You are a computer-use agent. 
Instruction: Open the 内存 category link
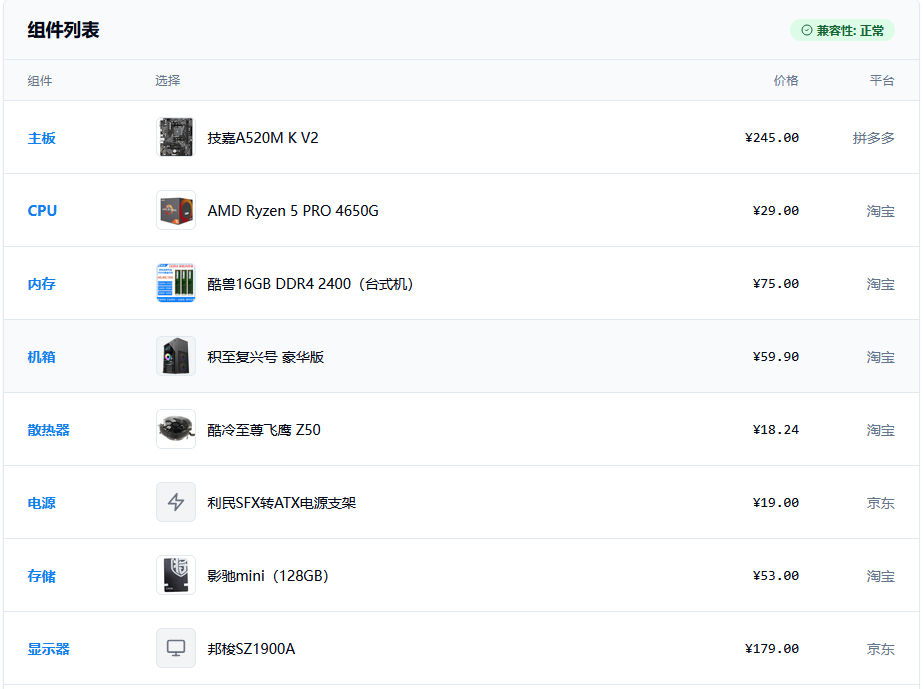pos(42,284)
